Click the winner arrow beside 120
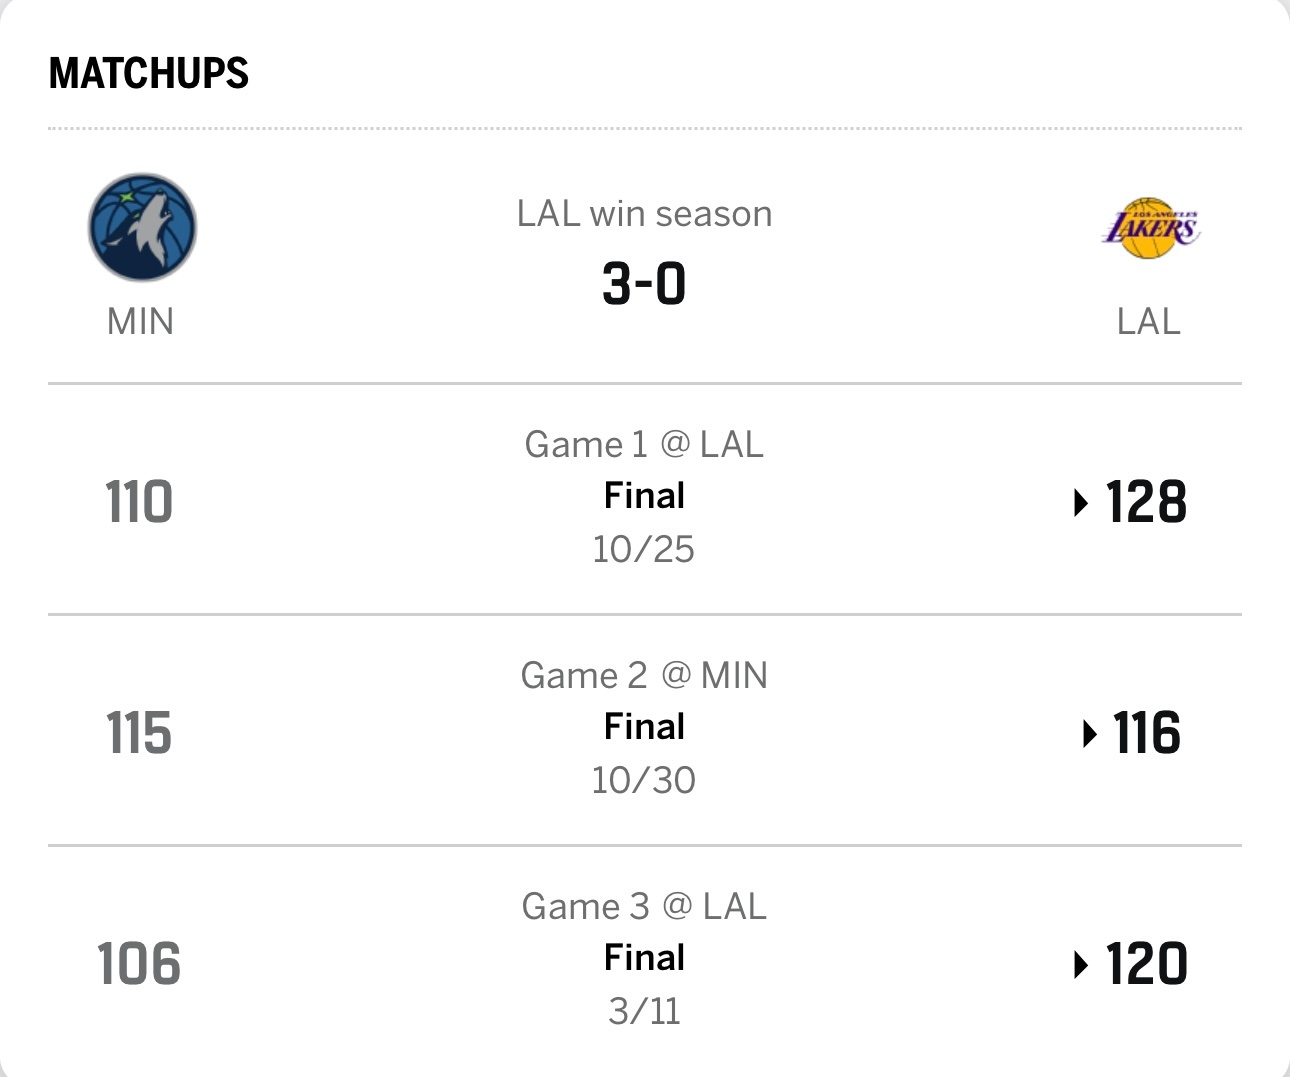1290x1077 pixels. [1080, 965]
